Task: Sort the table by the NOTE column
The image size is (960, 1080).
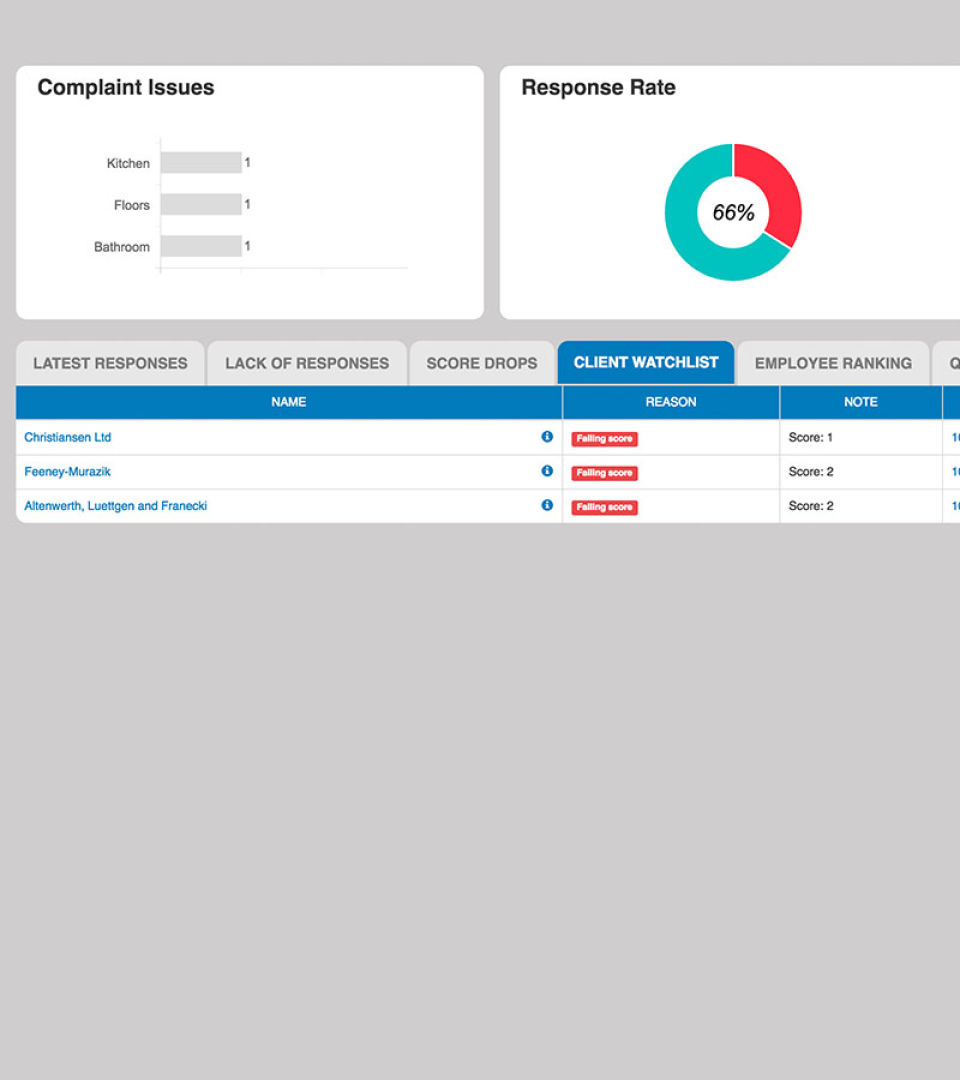Action: click(x=861, y=402)
